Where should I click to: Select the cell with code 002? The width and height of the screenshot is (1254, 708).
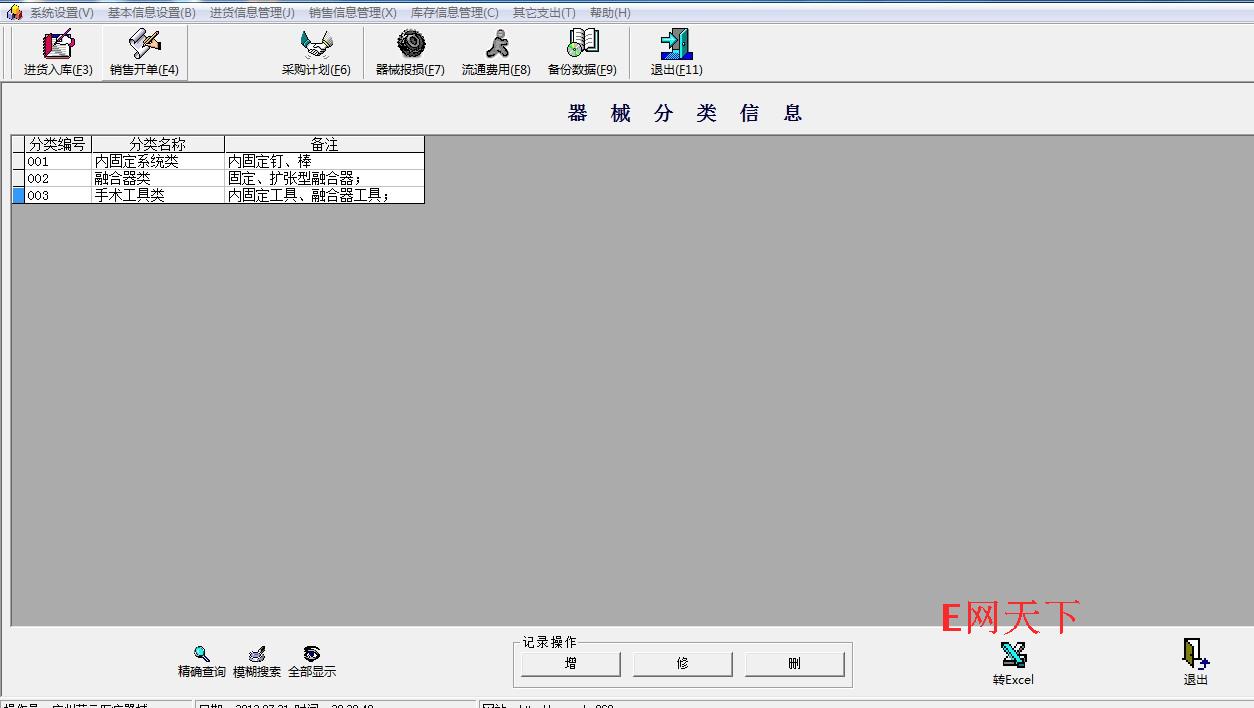pos(58,178)
